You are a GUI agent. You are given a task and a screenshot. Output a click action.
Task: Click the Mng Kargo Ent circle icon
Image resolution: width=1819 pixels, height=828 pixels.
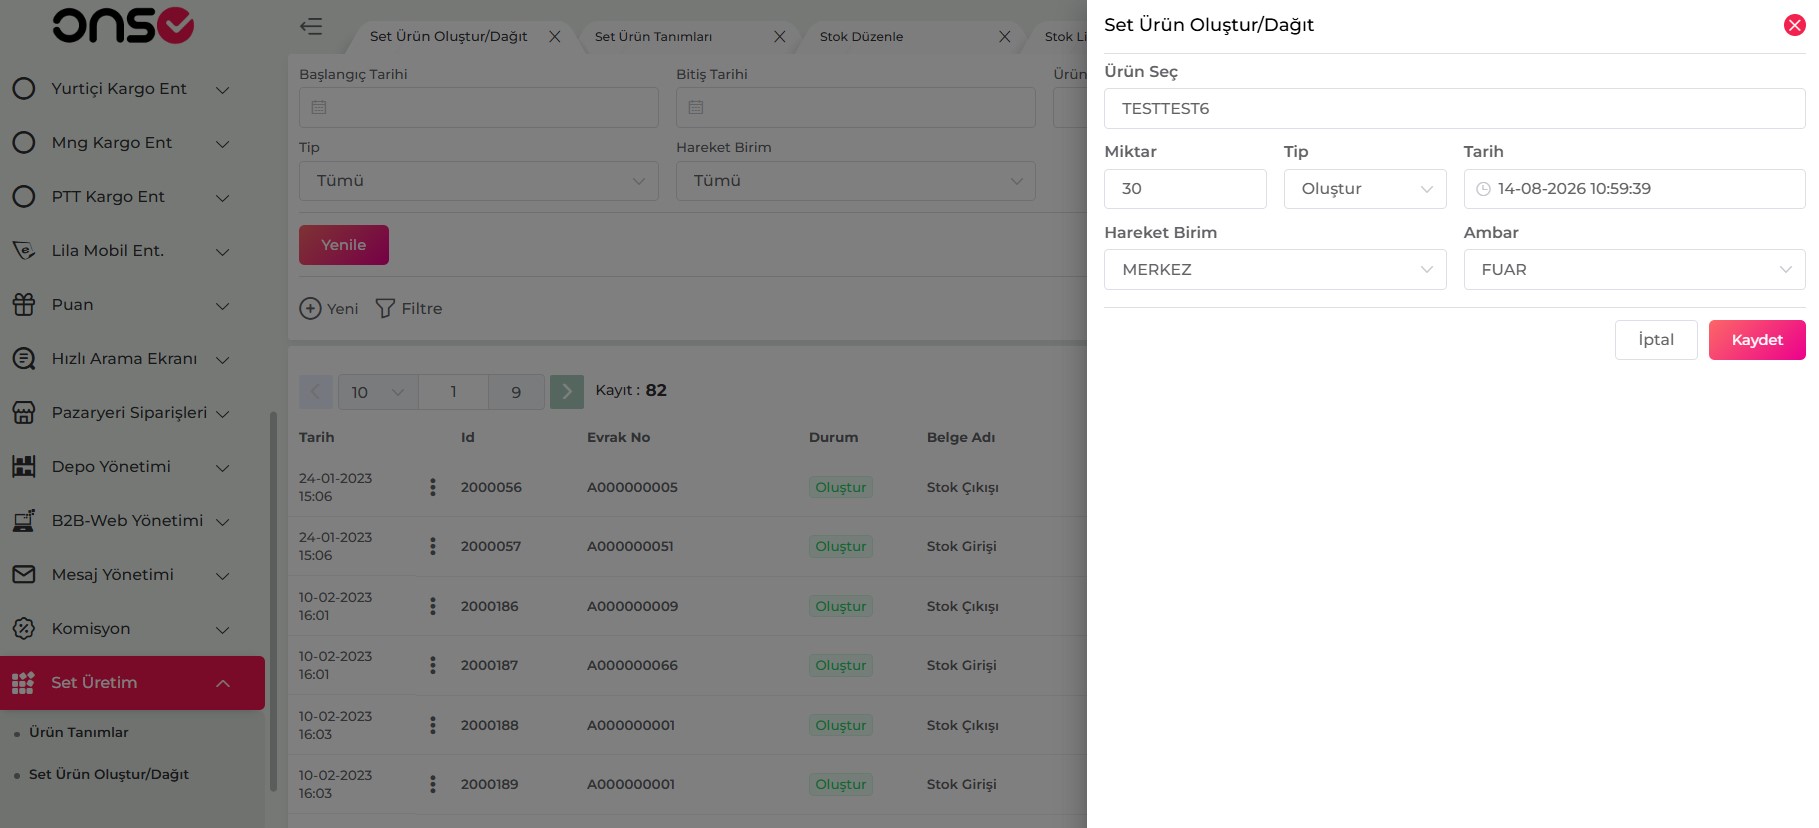point(24,142)
